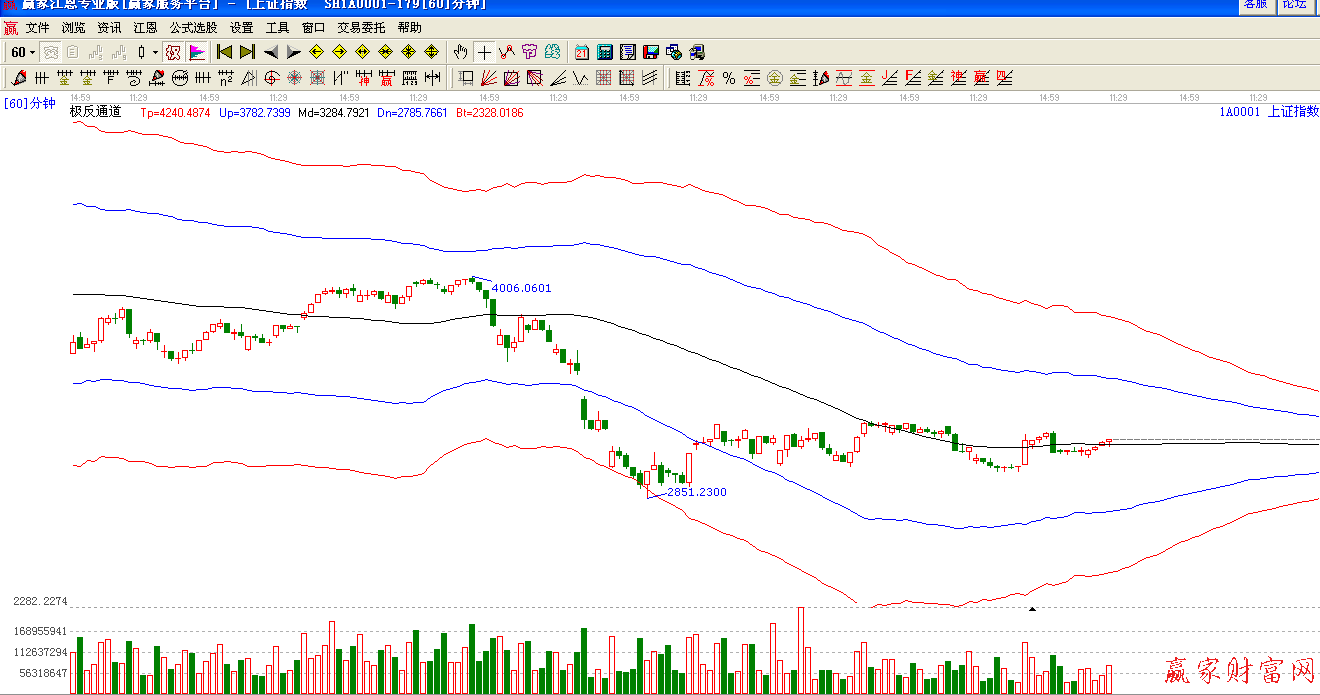This screenshot has width=1320, height=695.
Task: Open the 60 period dropdown
Action: [x=22, y=52]
